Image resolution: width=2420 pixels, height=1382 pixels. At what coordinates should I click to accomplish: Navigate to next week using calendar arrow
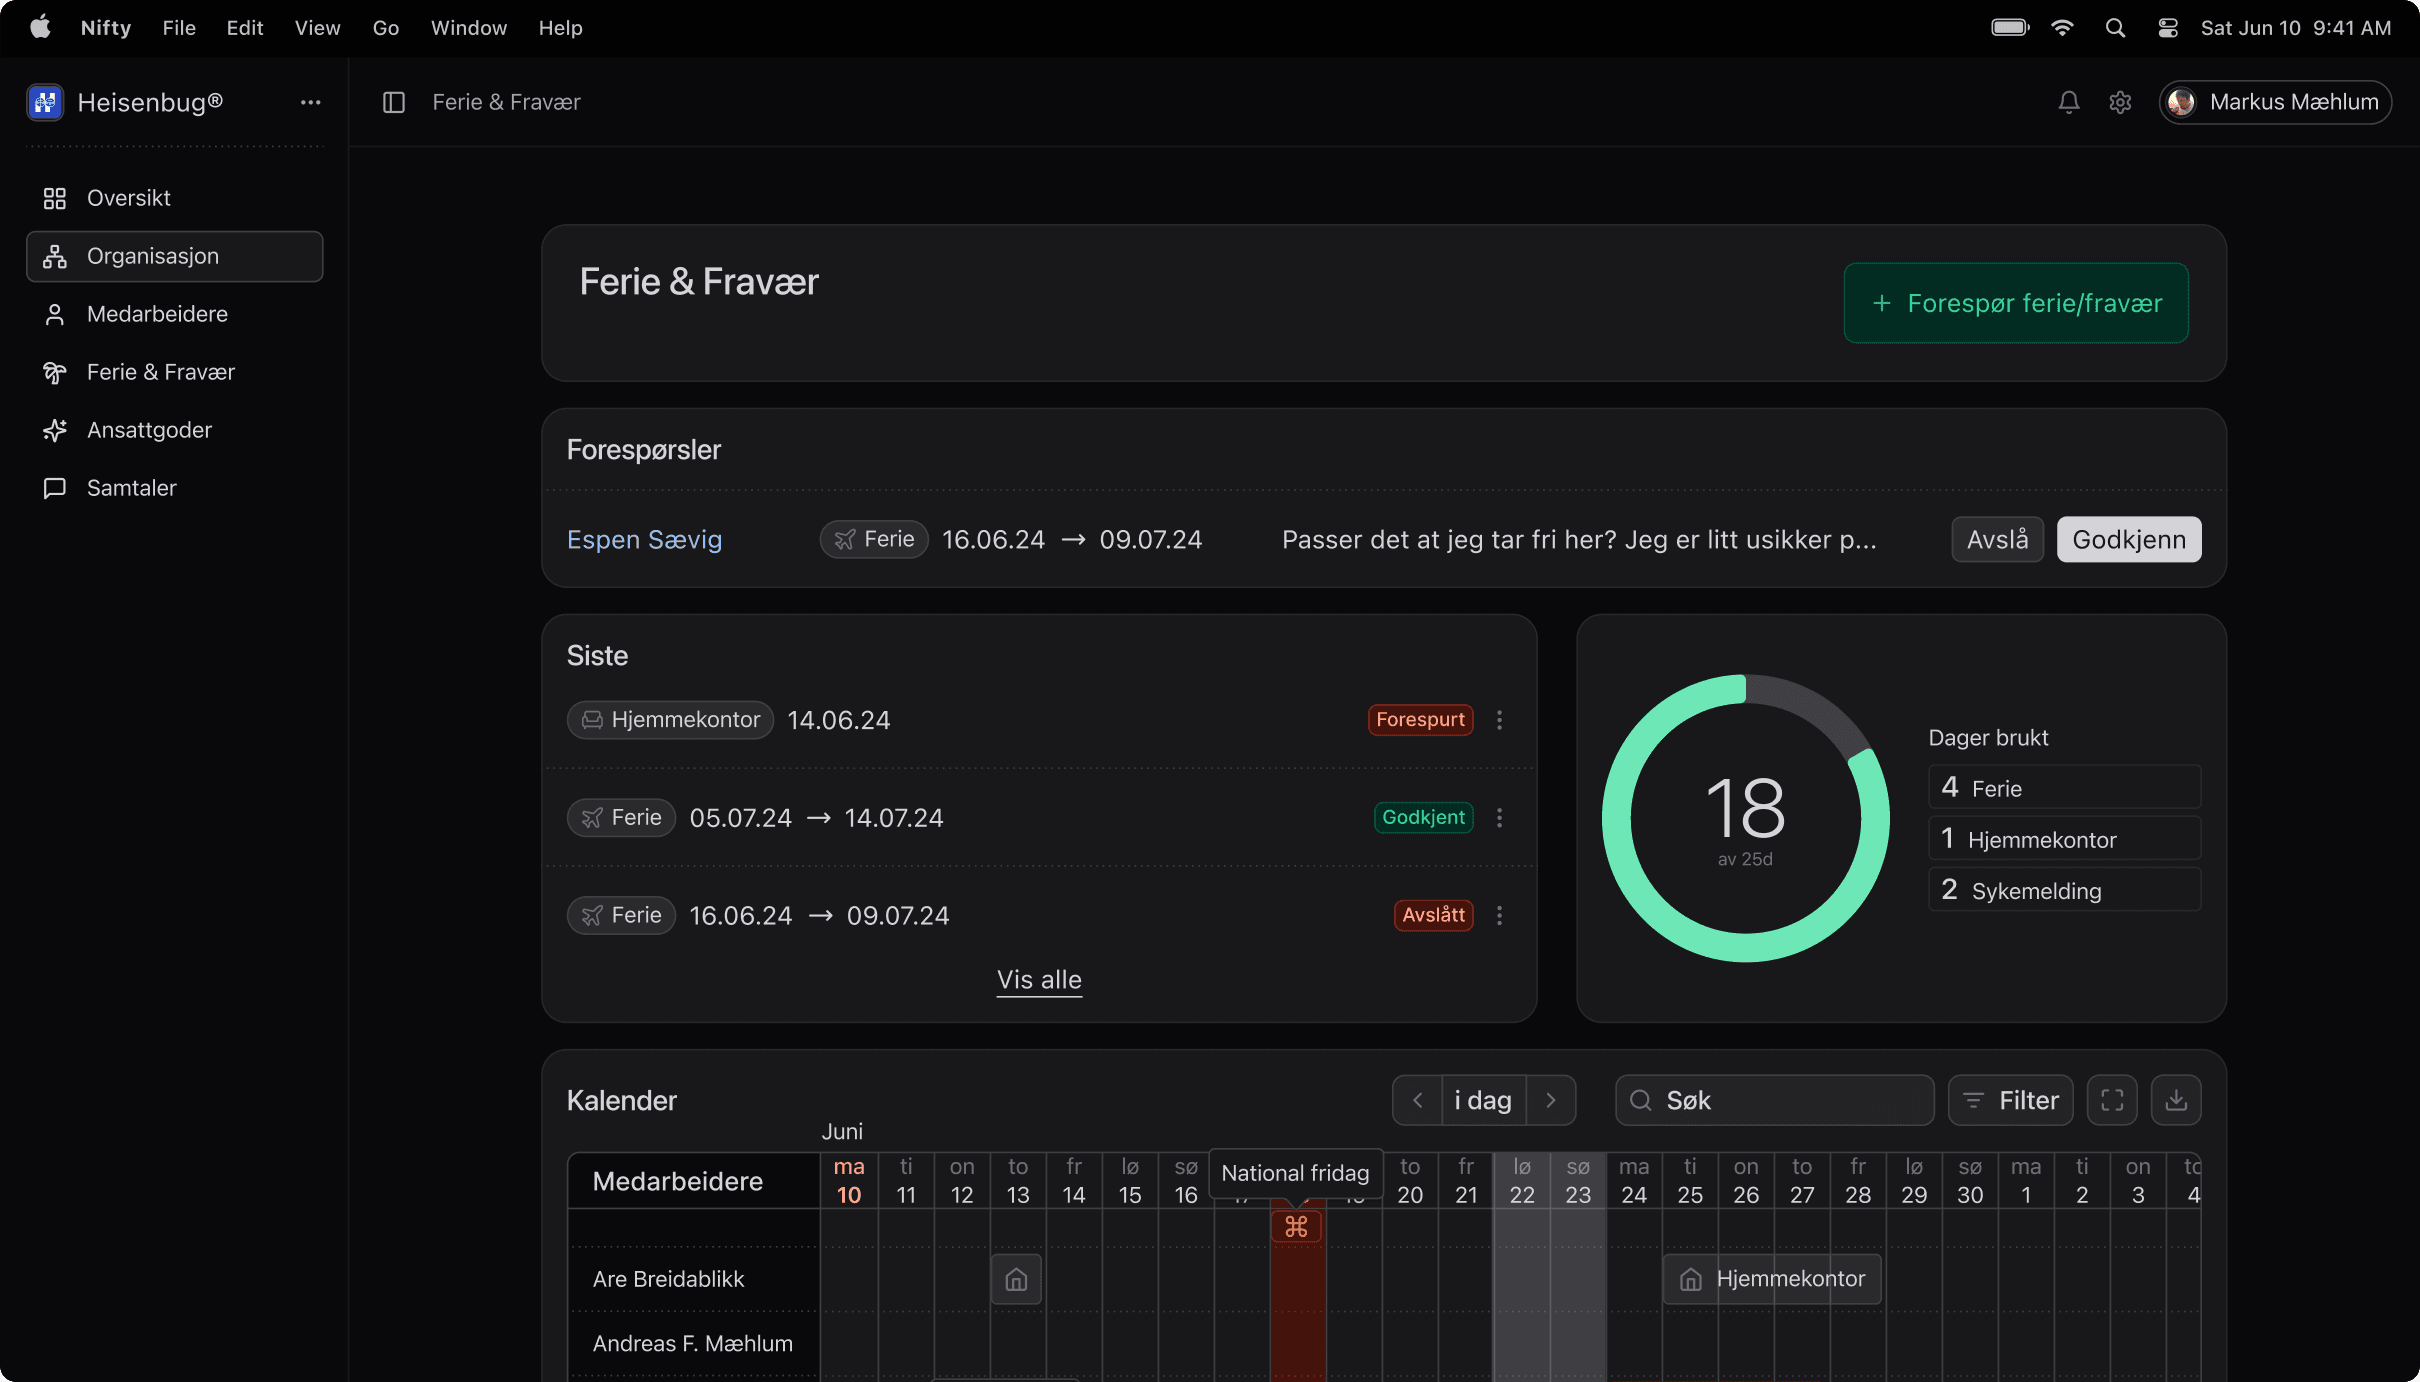point(1549,1099)
